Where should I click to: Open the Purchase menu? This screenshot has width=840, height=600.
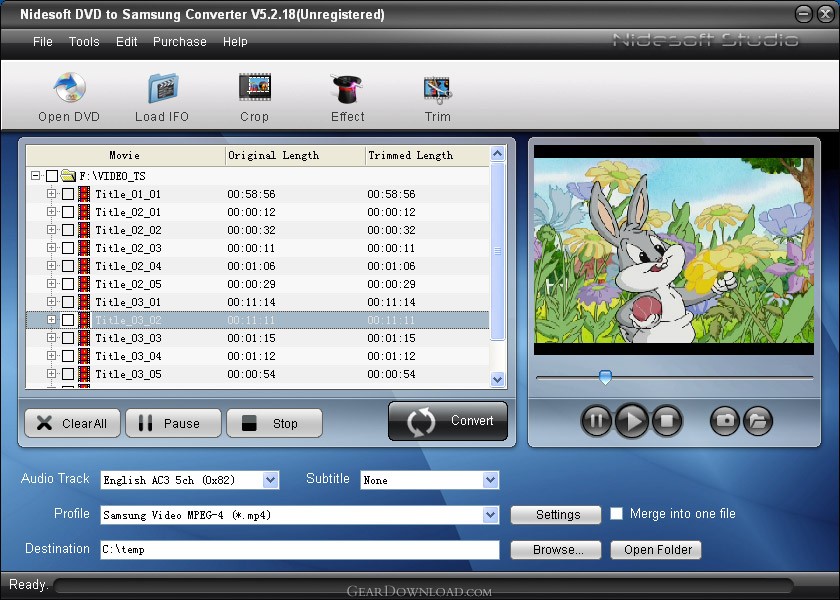(180, 42)
